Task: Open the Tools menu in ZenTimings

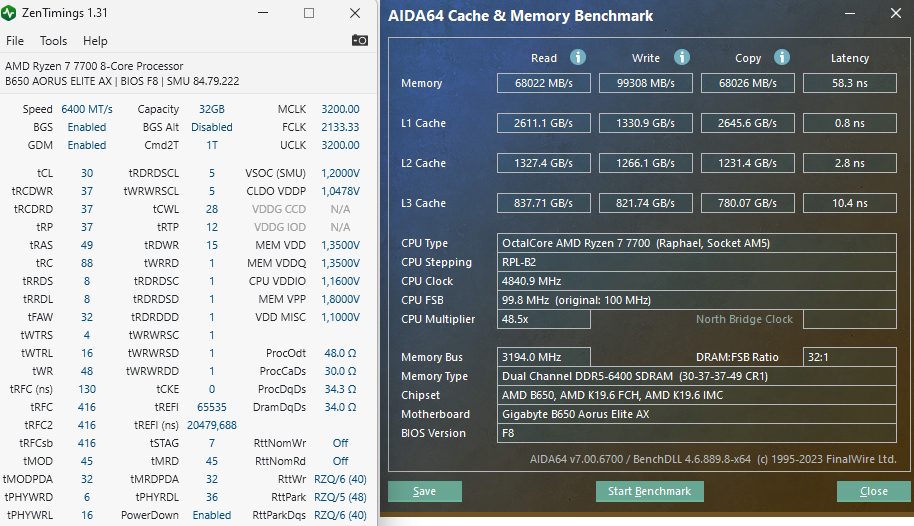Action: pos(53,41)
